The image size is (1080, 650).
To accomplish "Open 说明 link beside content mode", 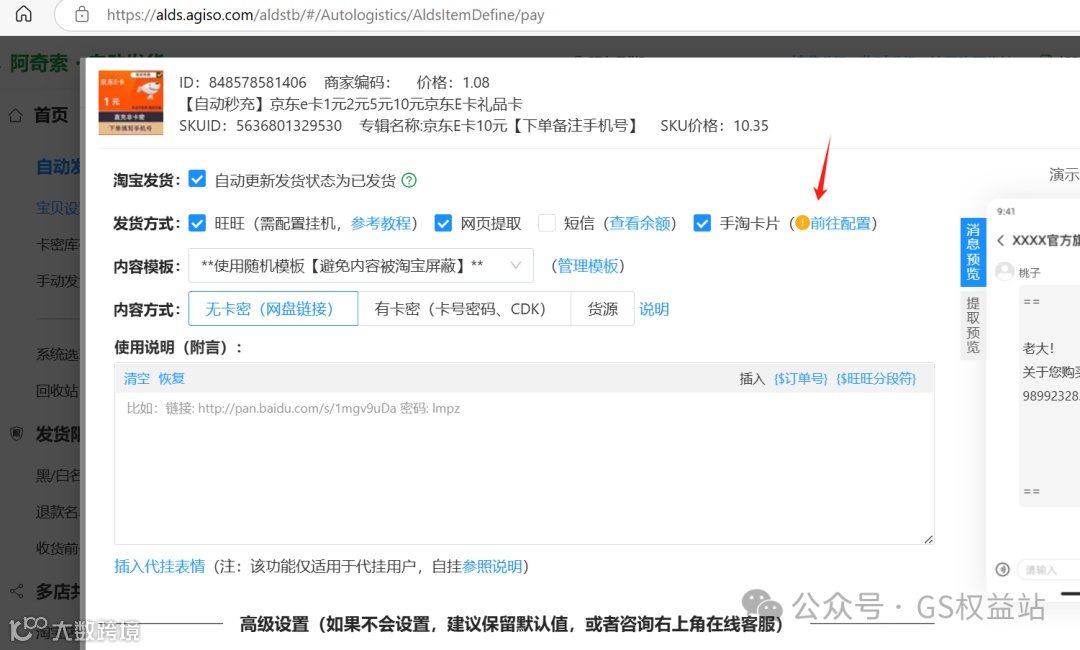I will pyautogui.click(x=654, y=309).
